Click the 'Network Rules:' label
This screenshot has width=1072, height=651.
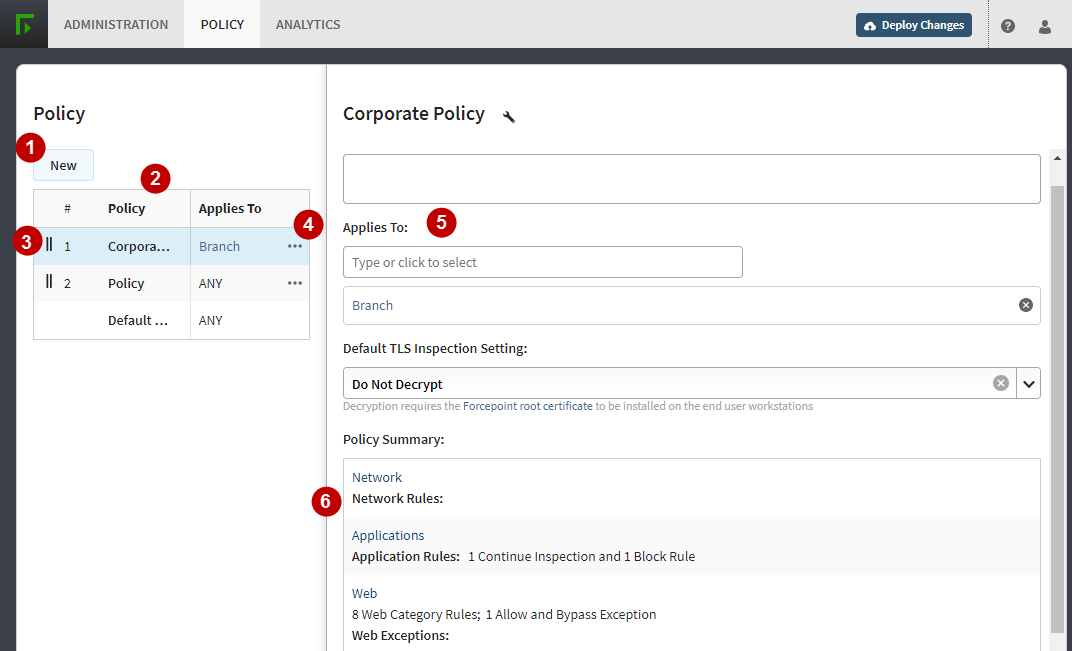(397, 499)
